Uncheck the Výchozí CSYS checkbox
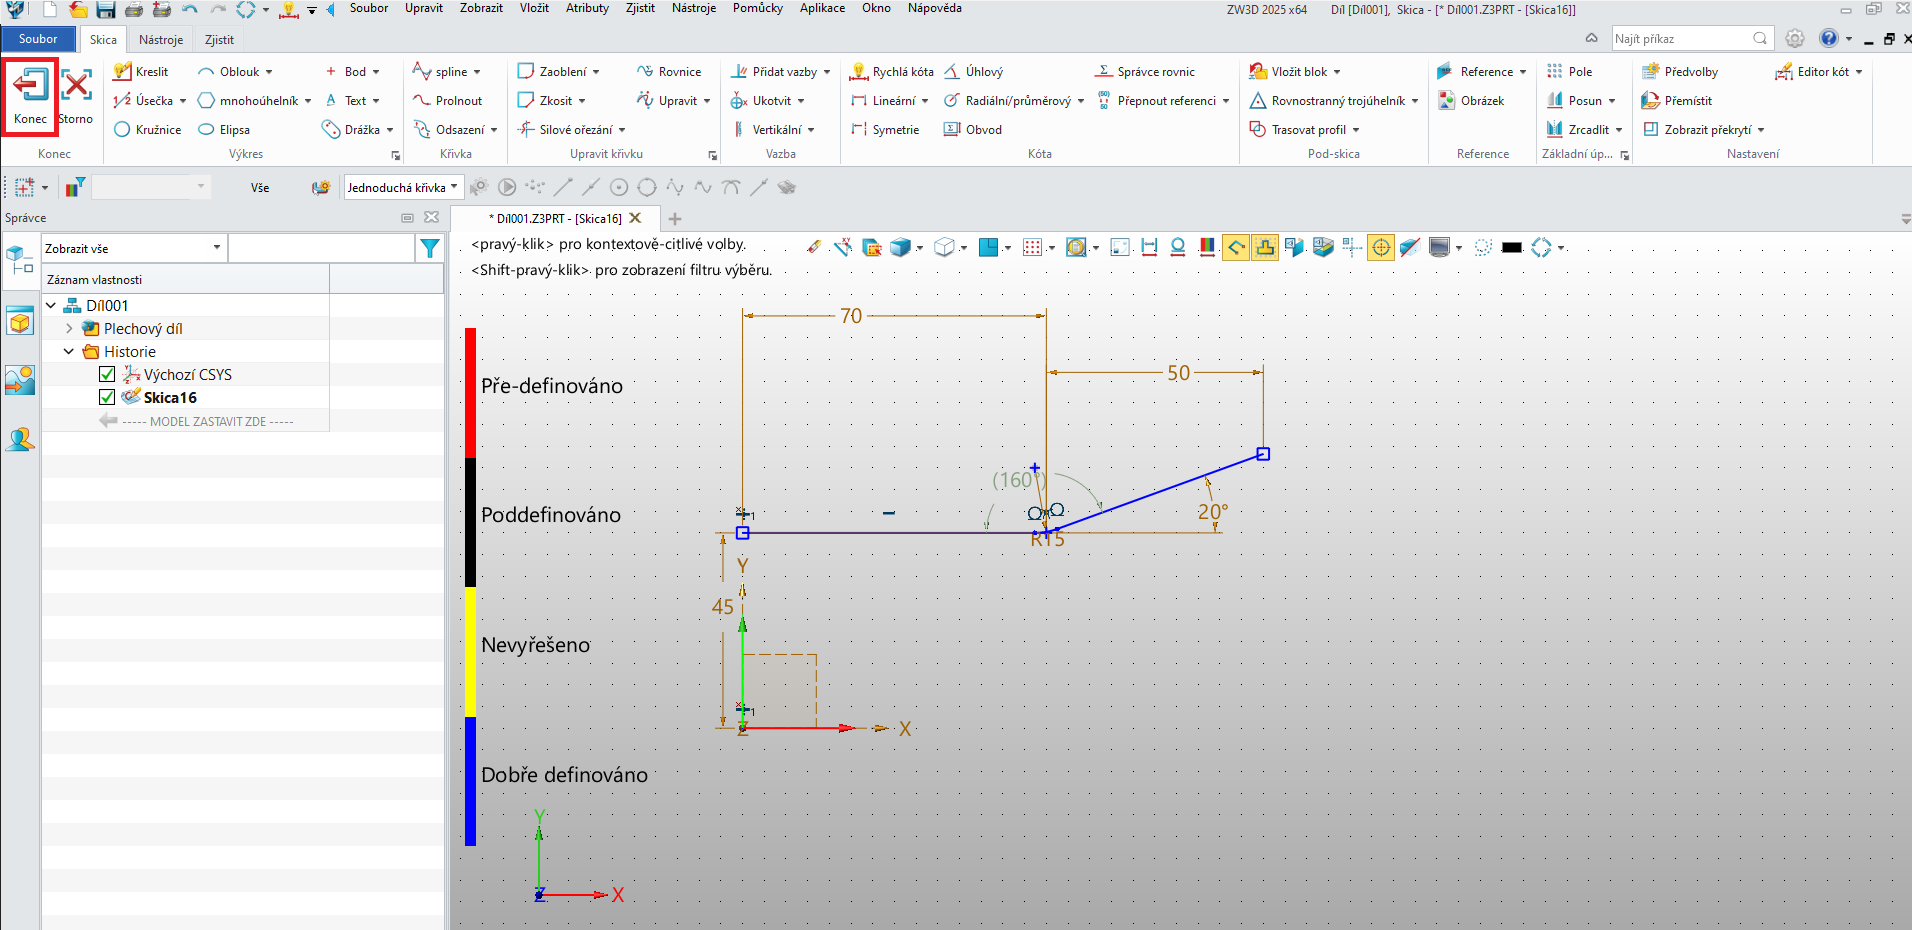Viewport: 1912px width, 930px height. click(x=107, y=375)
